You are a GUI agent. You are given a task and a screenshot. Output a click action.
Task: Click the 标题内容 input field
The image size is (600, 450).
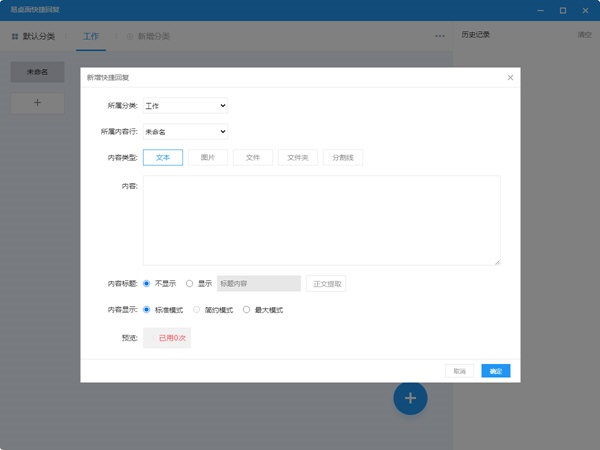coord(259,284)
